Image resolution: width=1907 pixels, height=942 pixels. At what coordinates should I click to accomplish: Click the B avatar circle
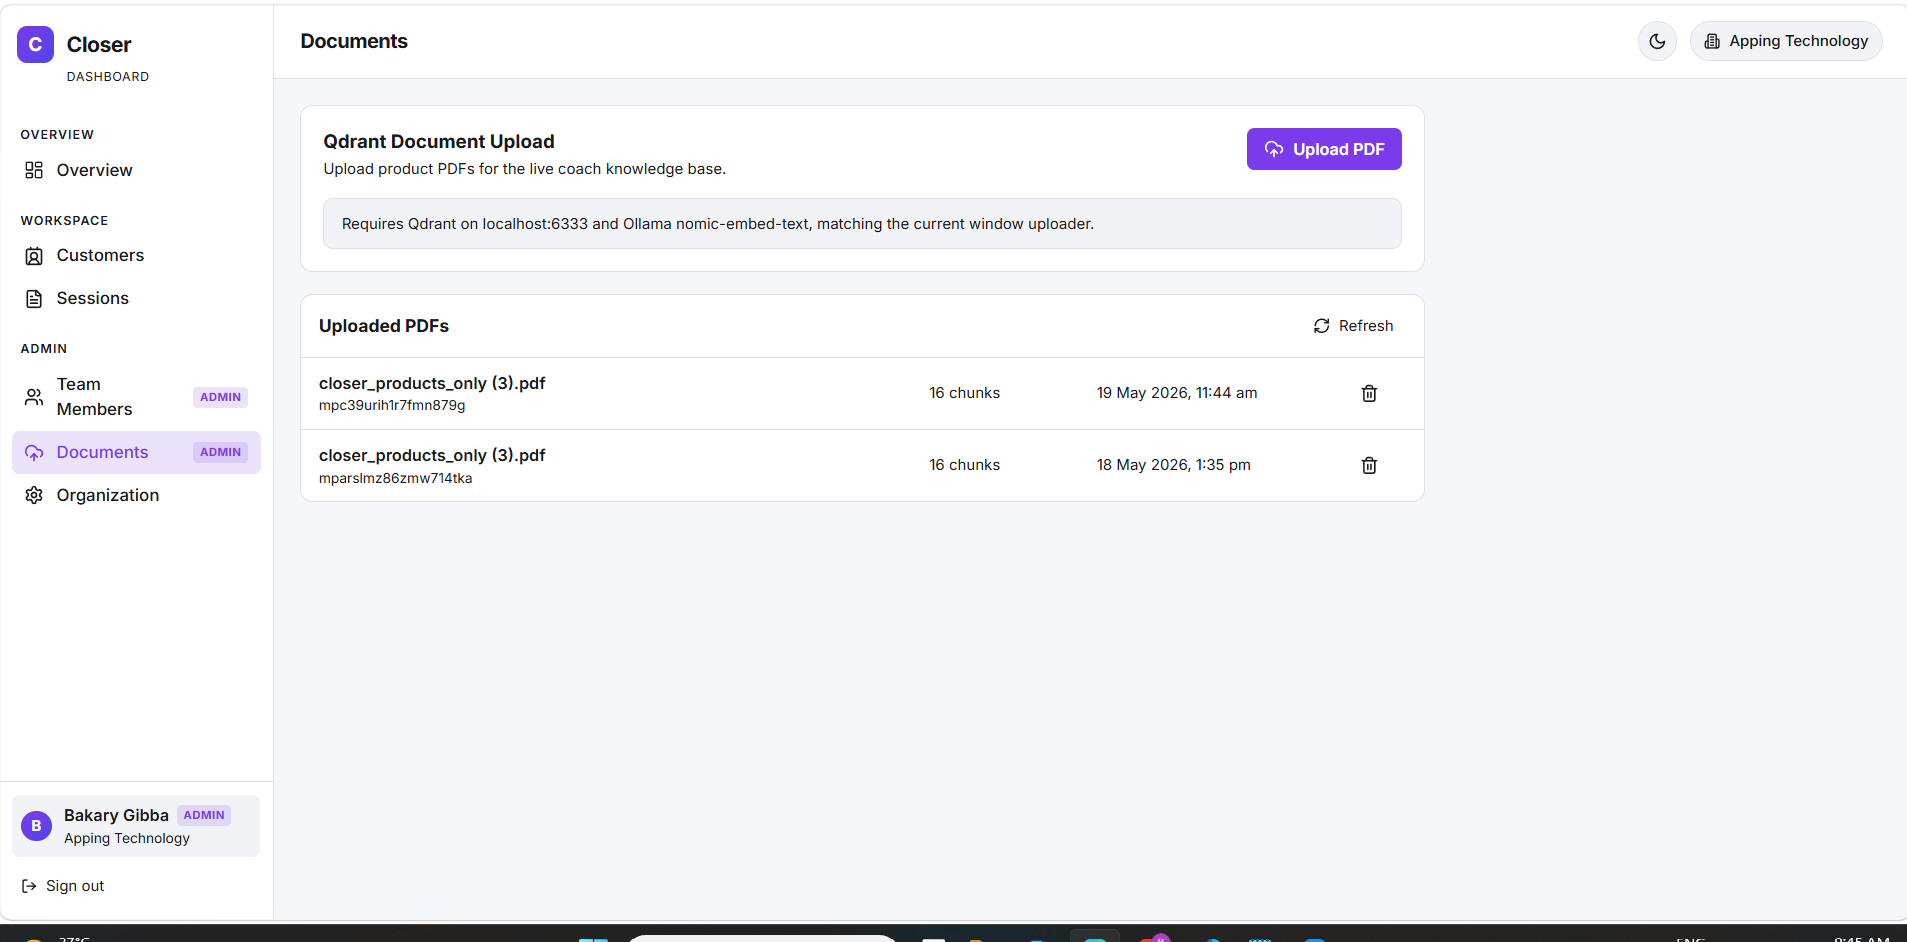(x=36, y=826)
